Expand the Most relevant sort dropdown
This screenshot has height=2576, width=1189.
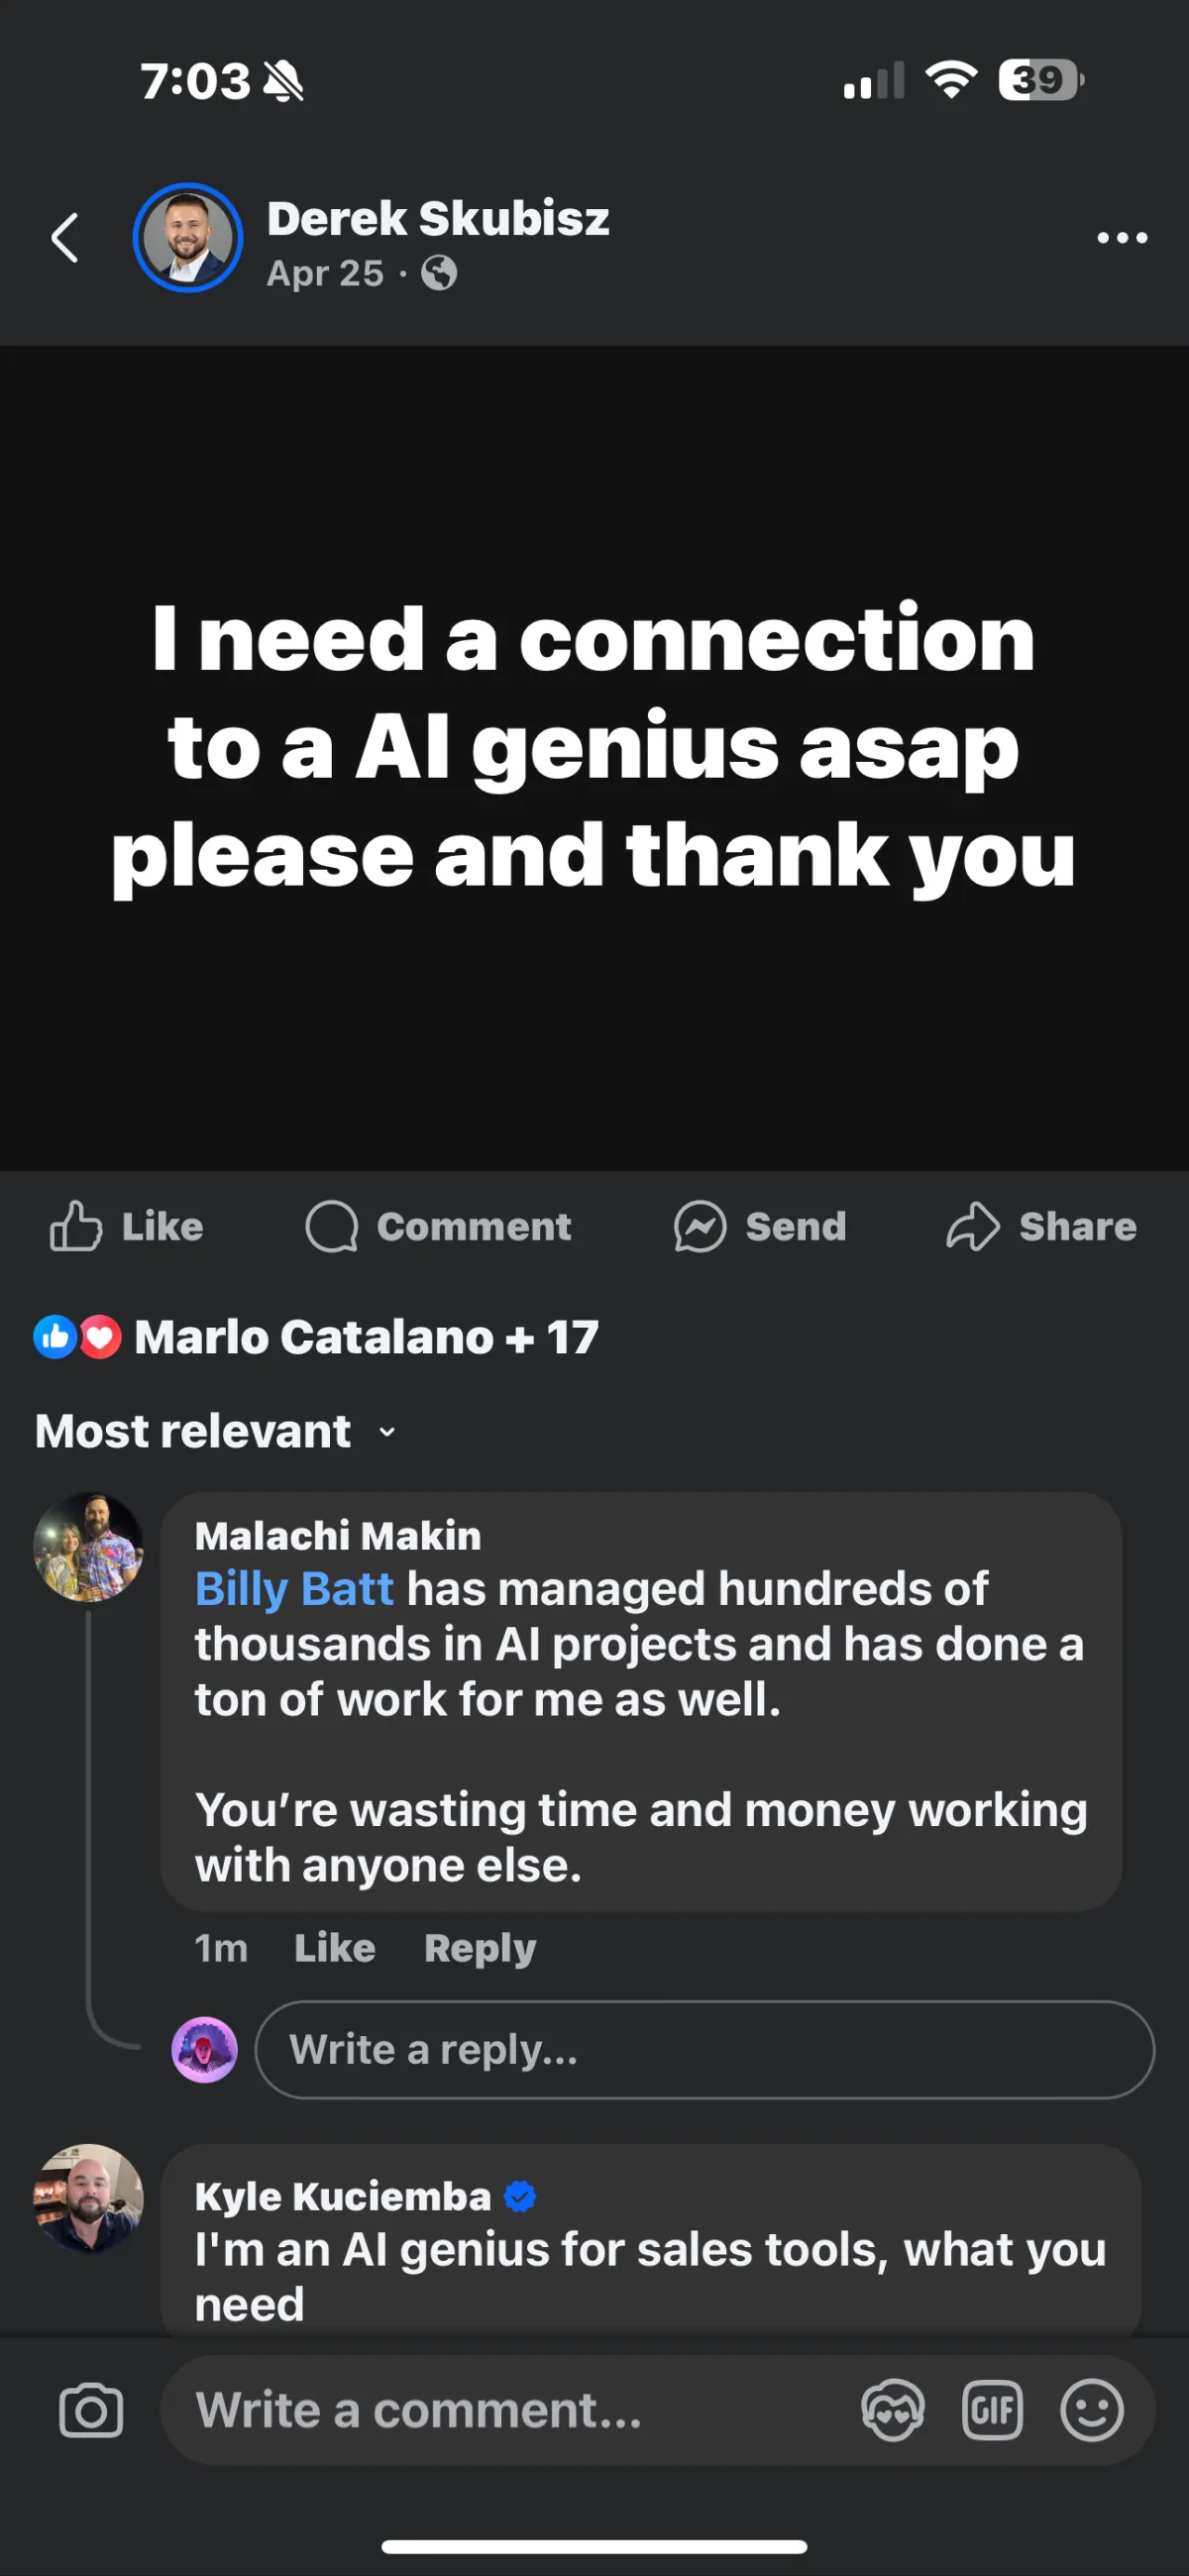[216, 1431]
